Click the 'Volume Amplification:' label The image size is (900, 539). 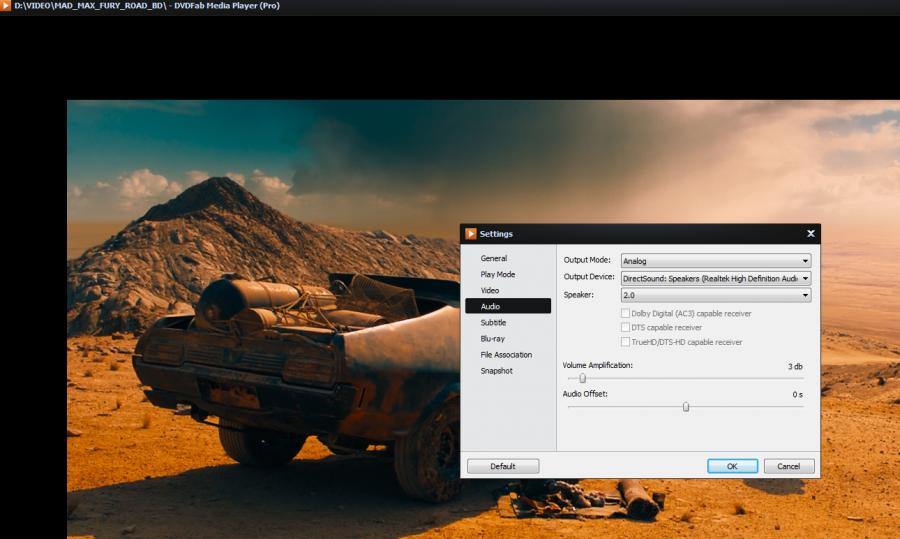click(598, 365)
